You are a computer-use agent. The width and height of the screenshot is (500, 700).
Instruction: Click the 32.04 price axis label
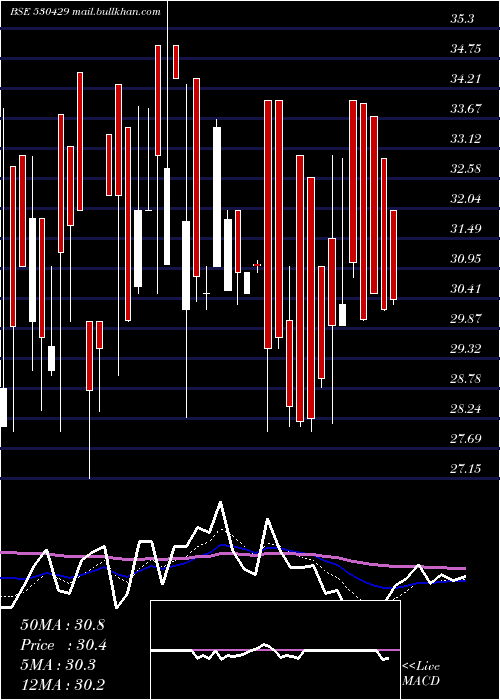(x=466, y=199)
